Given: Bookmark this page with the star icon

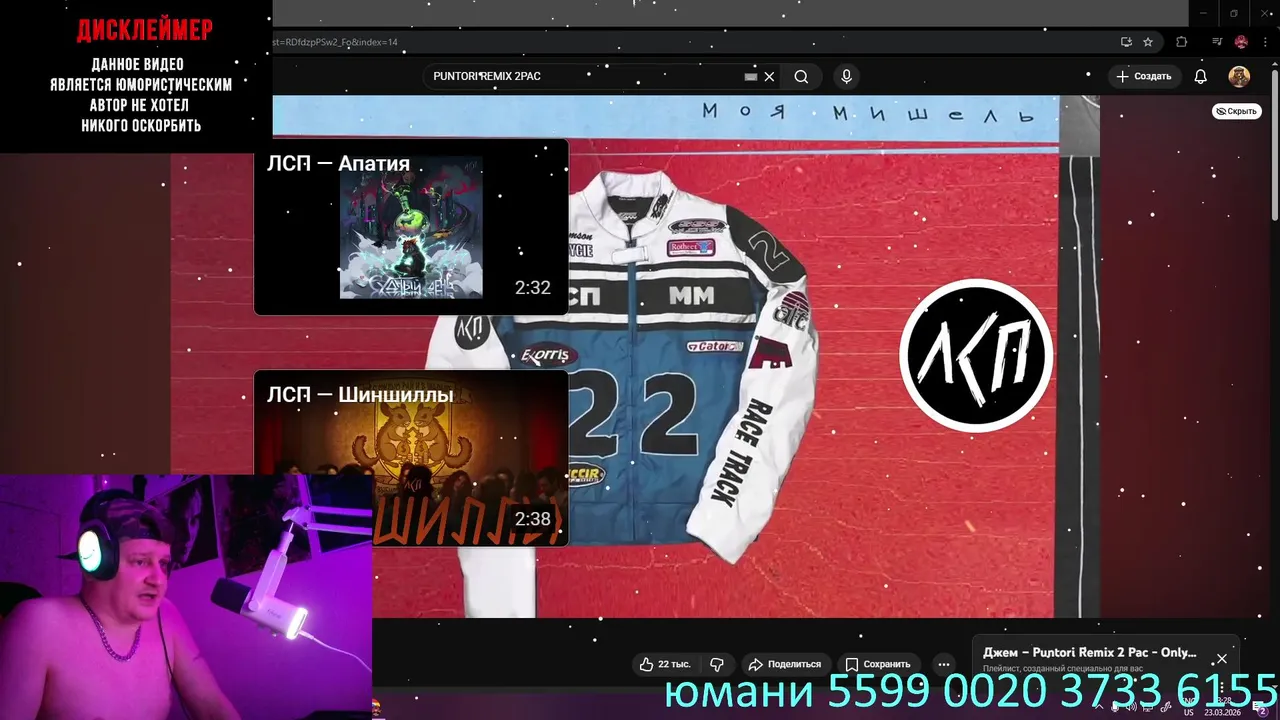Looking at the screenshot, I should point(1148,42).
